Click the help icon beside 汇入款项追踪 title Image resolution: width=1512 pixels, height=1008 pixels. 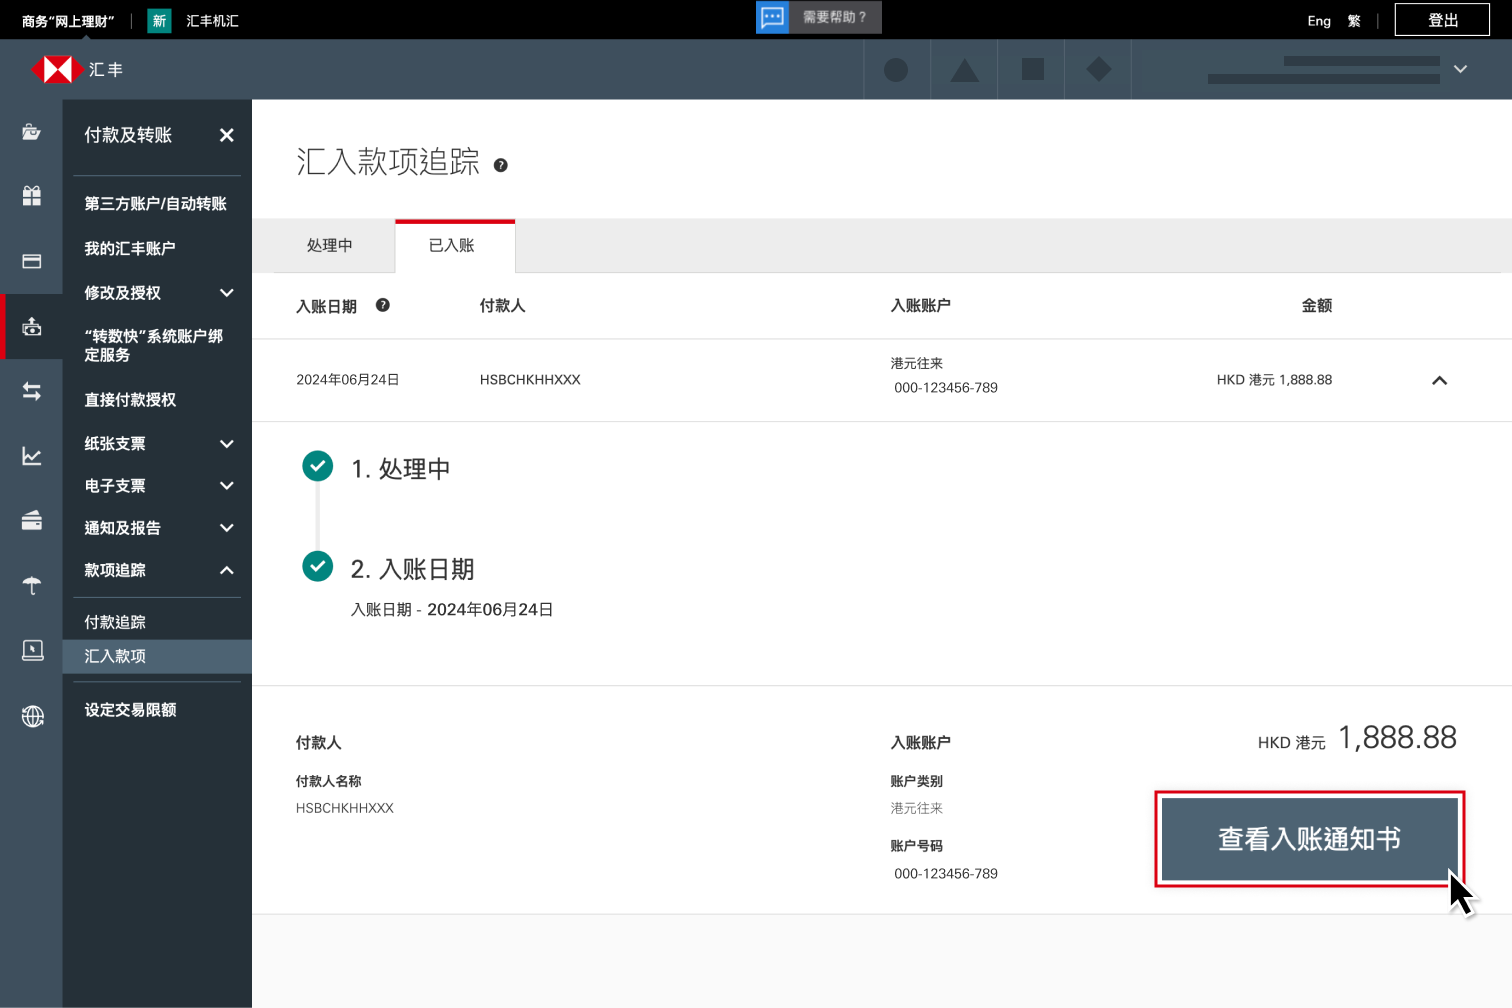click(501, 166)
